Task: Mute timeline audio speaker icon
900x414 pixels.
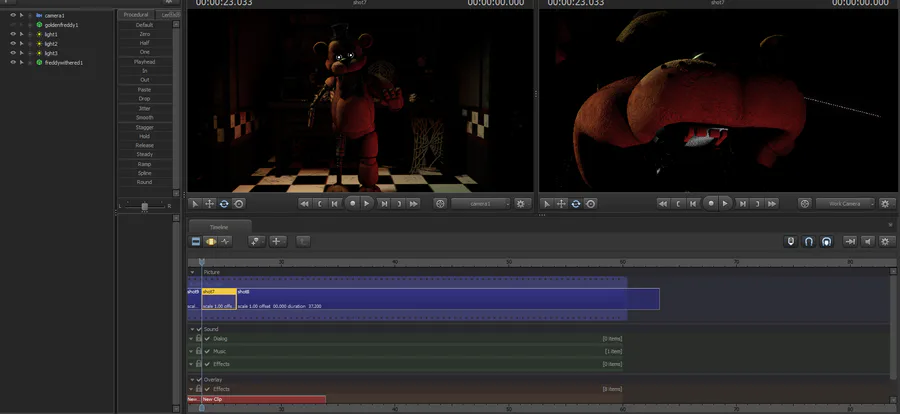Action: [868, 242]
